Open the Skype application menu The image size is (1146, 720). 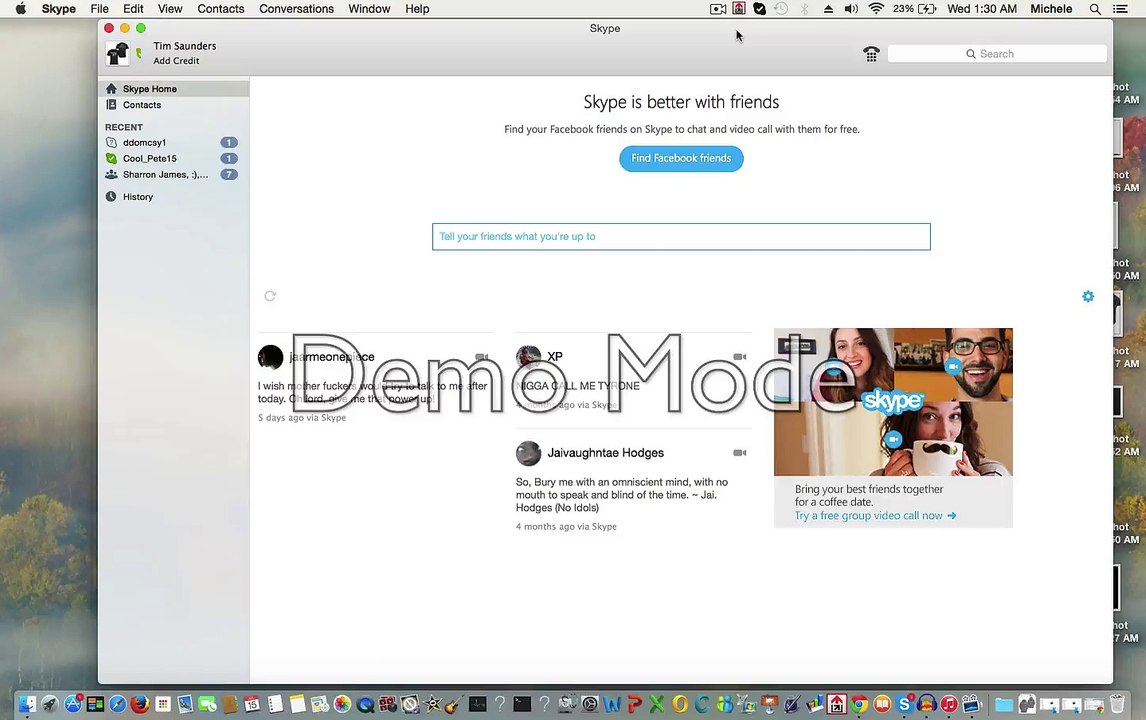tap(58, 9)
